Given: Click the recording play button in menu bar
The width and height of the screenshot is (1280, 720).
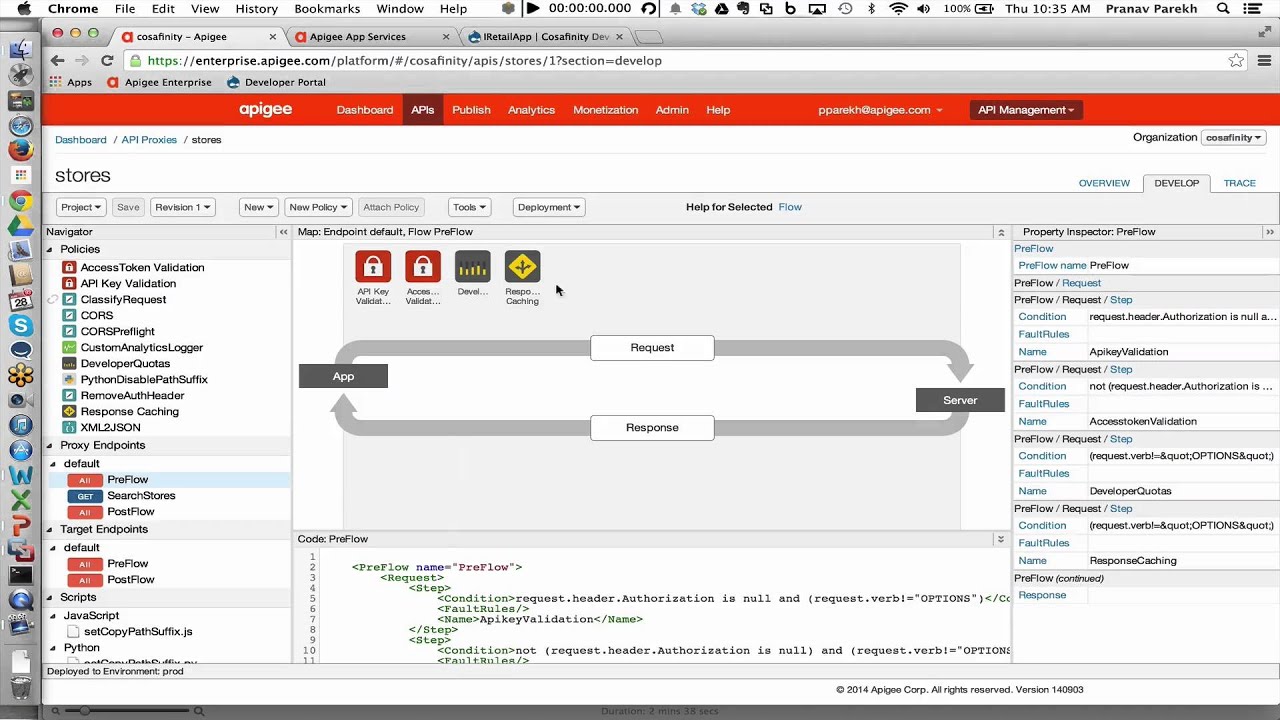Looking at the screenshot, I should (x=532, y=9).
